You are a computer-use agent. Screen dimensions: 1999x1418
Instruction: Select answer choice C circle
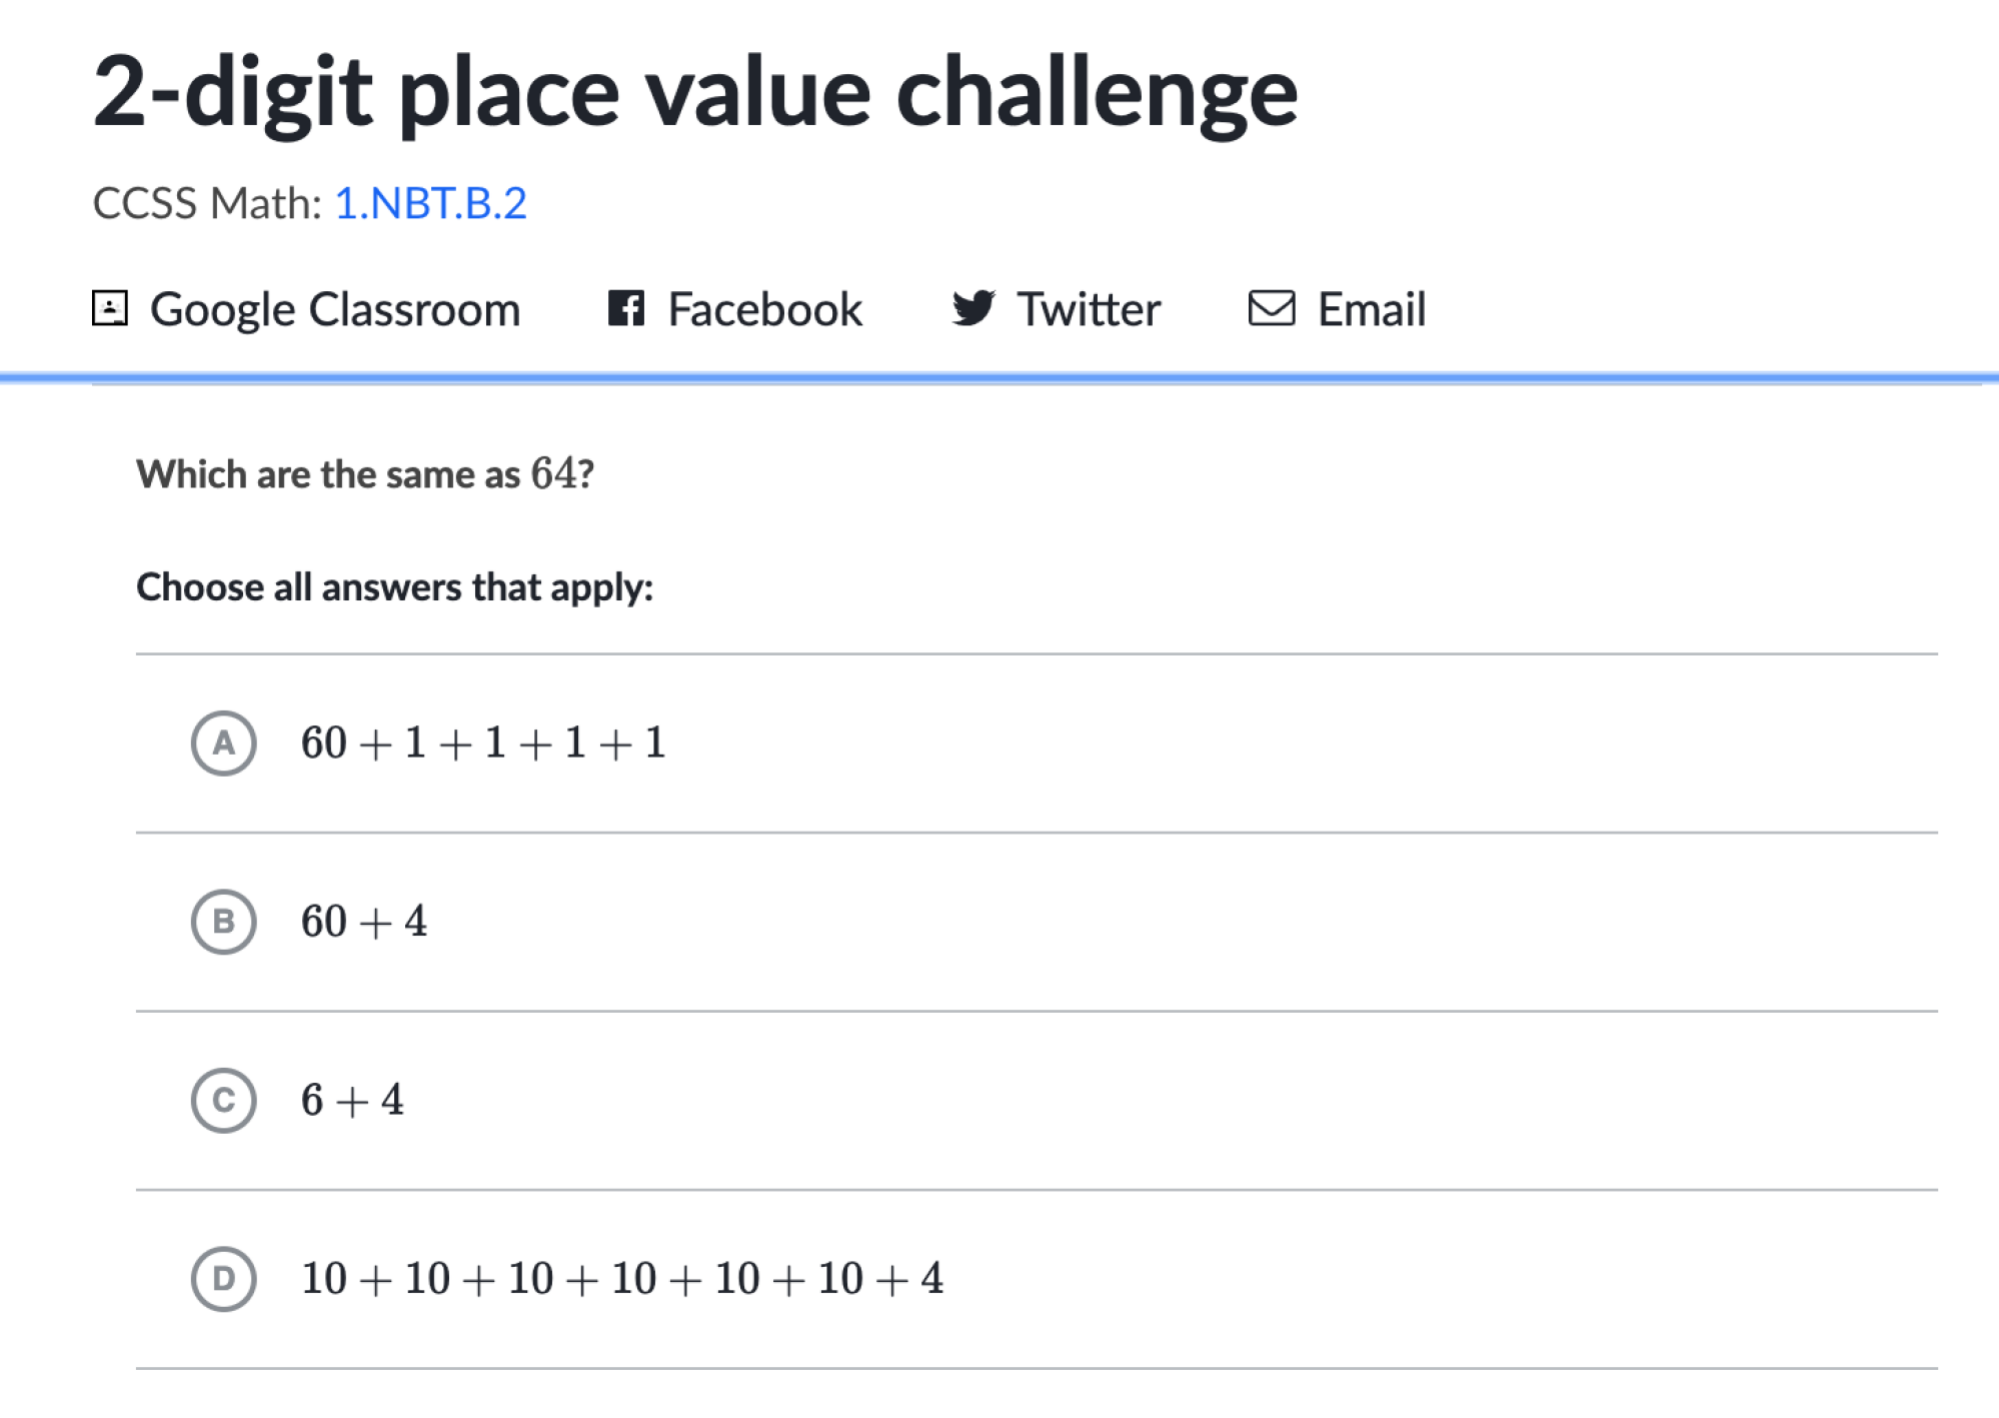[x=224, y=1100]
